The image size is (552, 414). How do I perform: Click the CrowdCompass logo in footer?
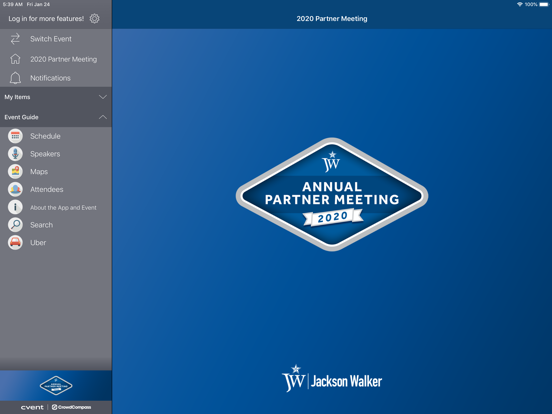[x=71, y=407]
